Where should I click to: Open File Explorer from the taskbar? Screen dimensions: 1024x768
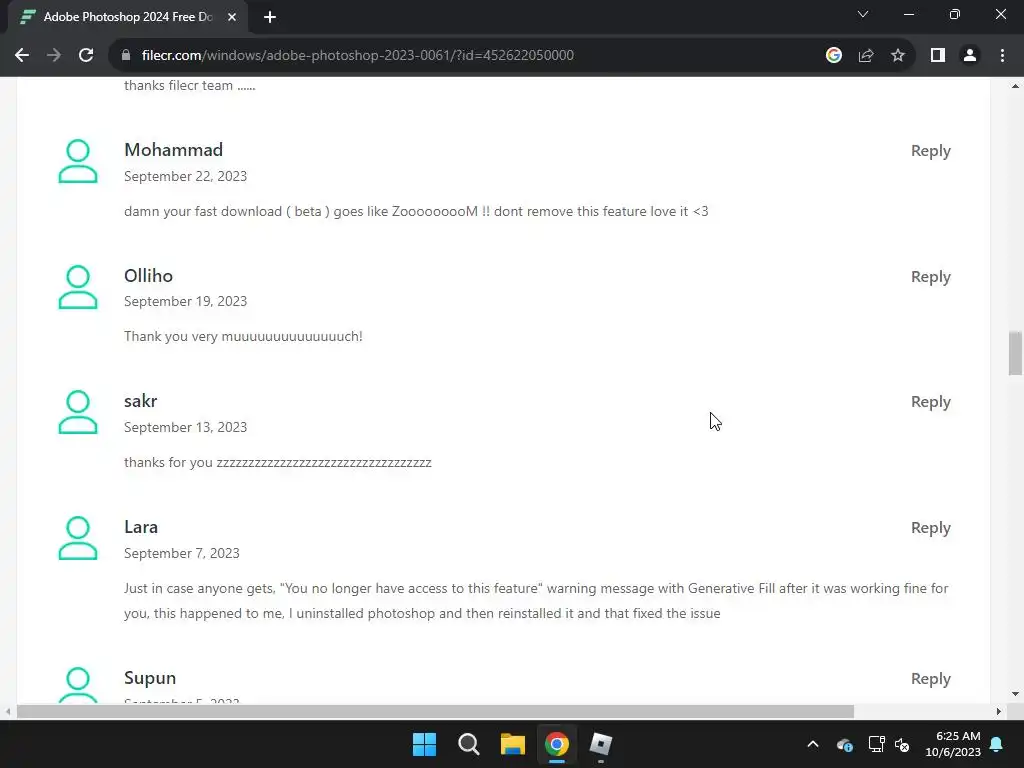513,744
